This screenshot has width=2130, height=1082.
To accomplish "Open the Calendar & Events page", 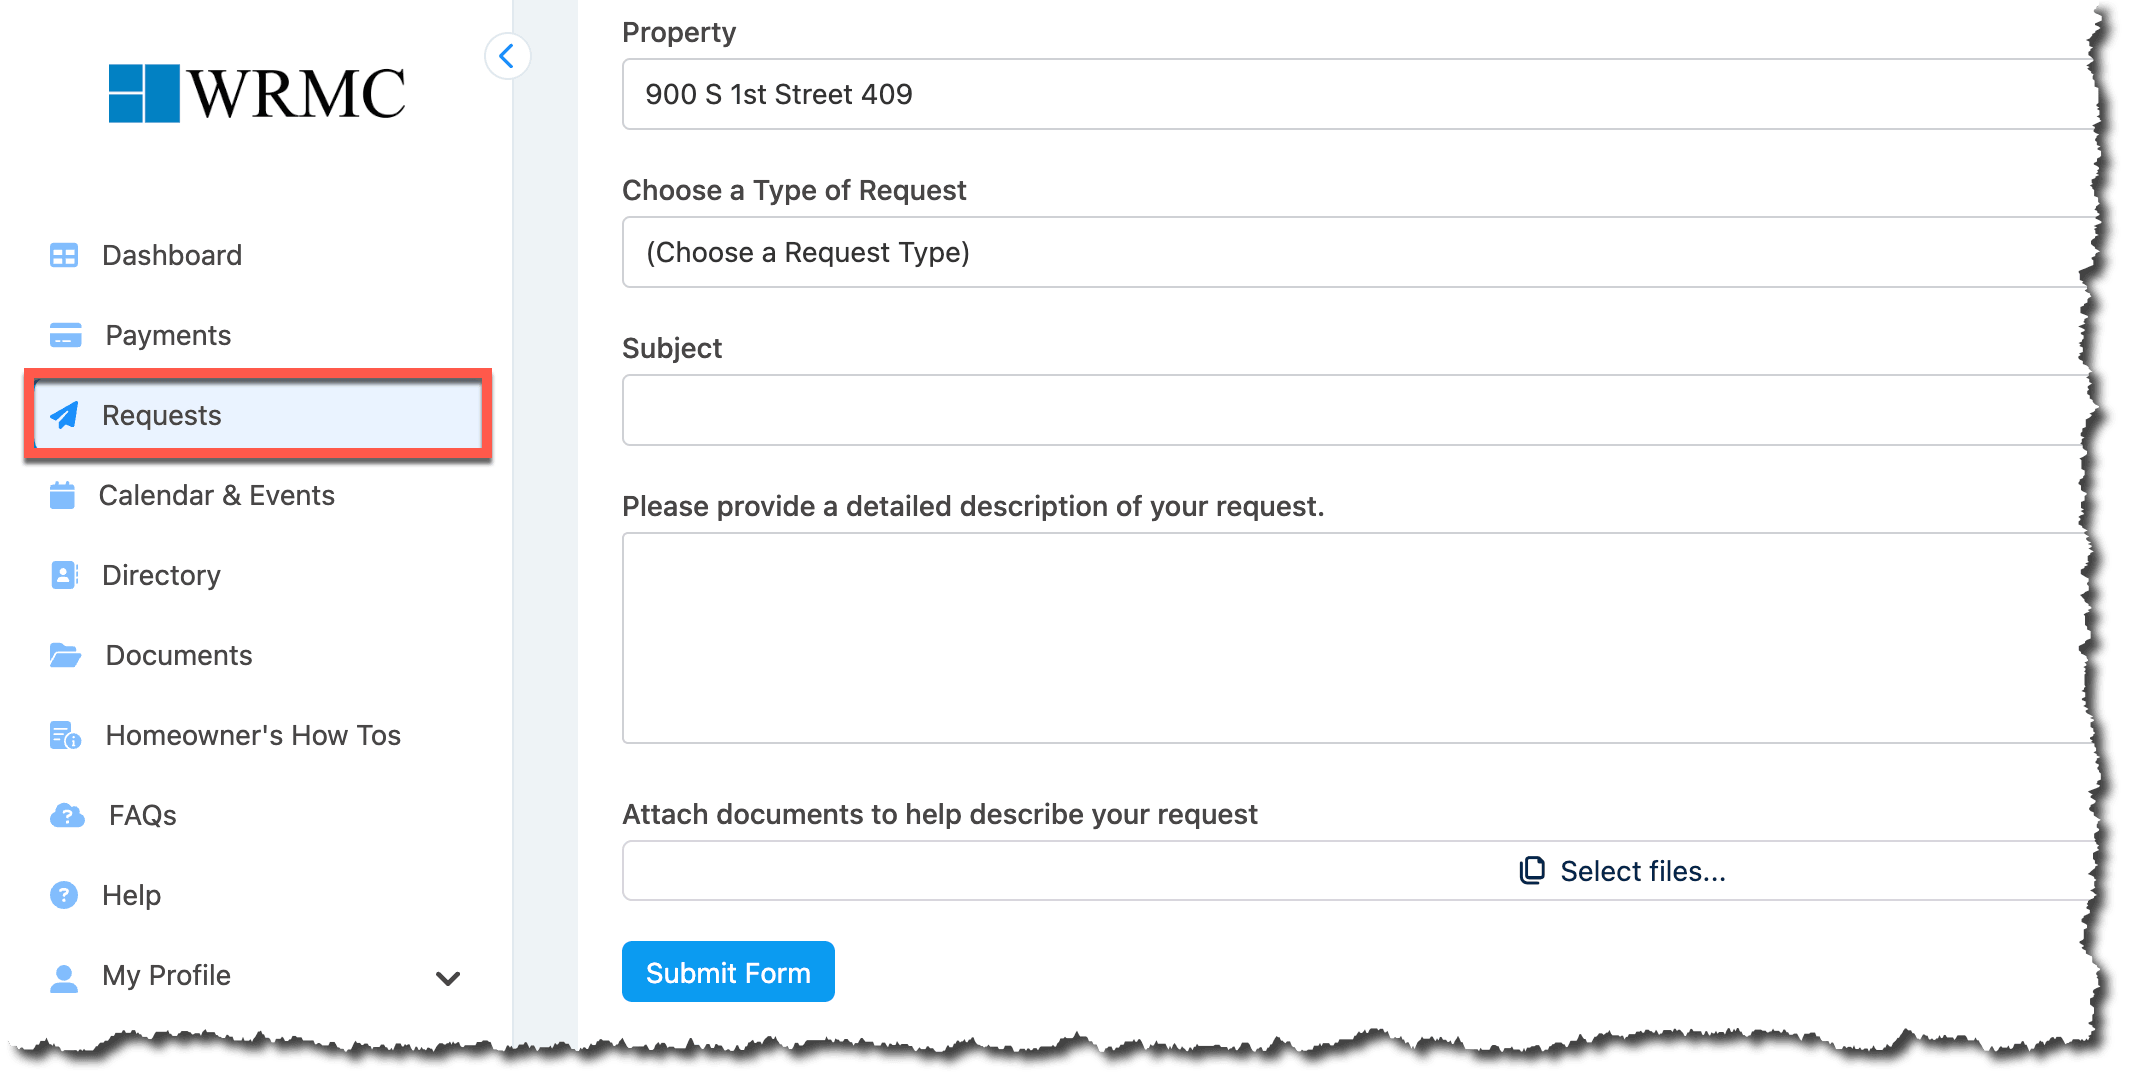I will (216, 496).
